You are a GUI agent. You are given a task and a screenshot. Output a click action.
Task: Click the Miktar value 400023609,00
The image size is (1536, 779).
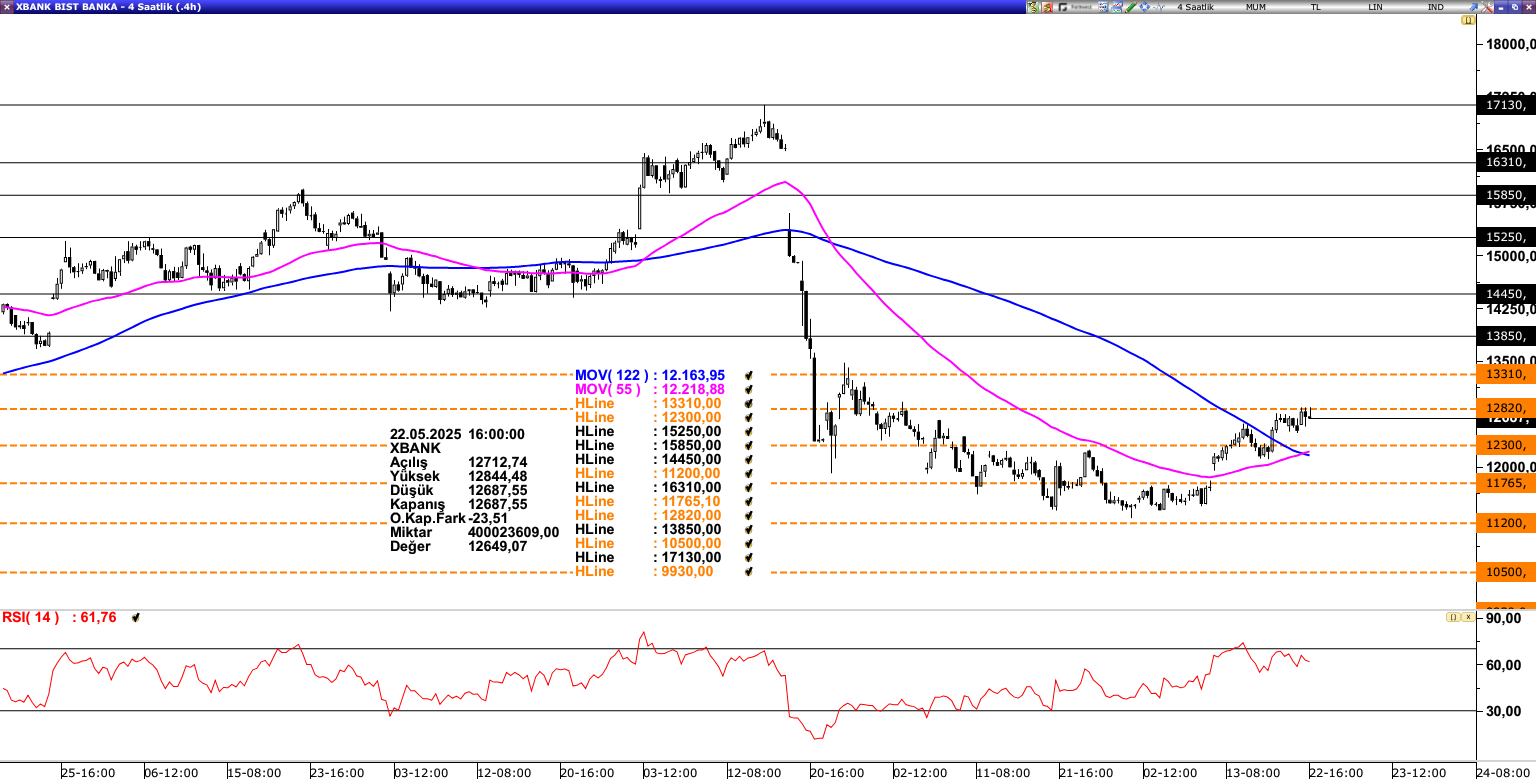pyautogui.click(x=513, y=533)
